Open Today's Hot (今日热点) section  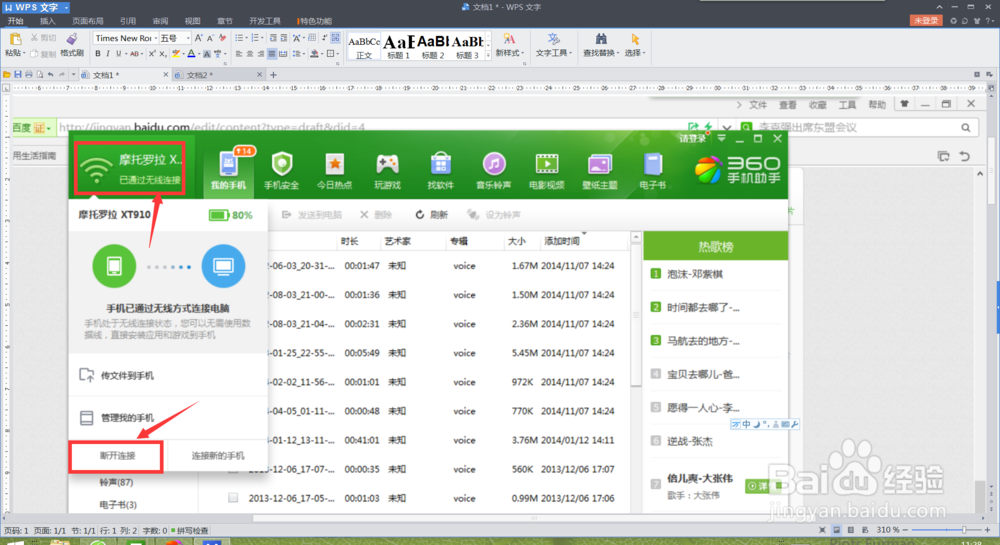coord(334,171)
